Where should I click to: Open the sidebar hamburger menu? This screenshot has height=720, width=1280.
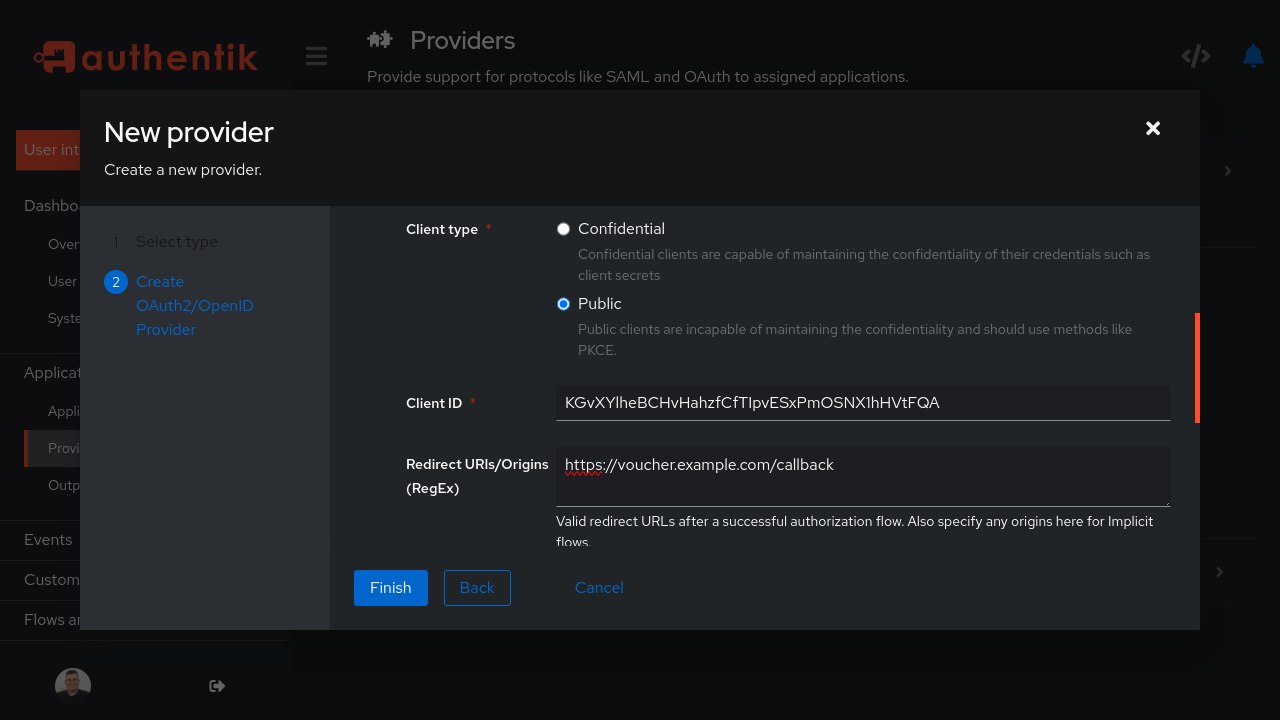click(x=316, y=56)
